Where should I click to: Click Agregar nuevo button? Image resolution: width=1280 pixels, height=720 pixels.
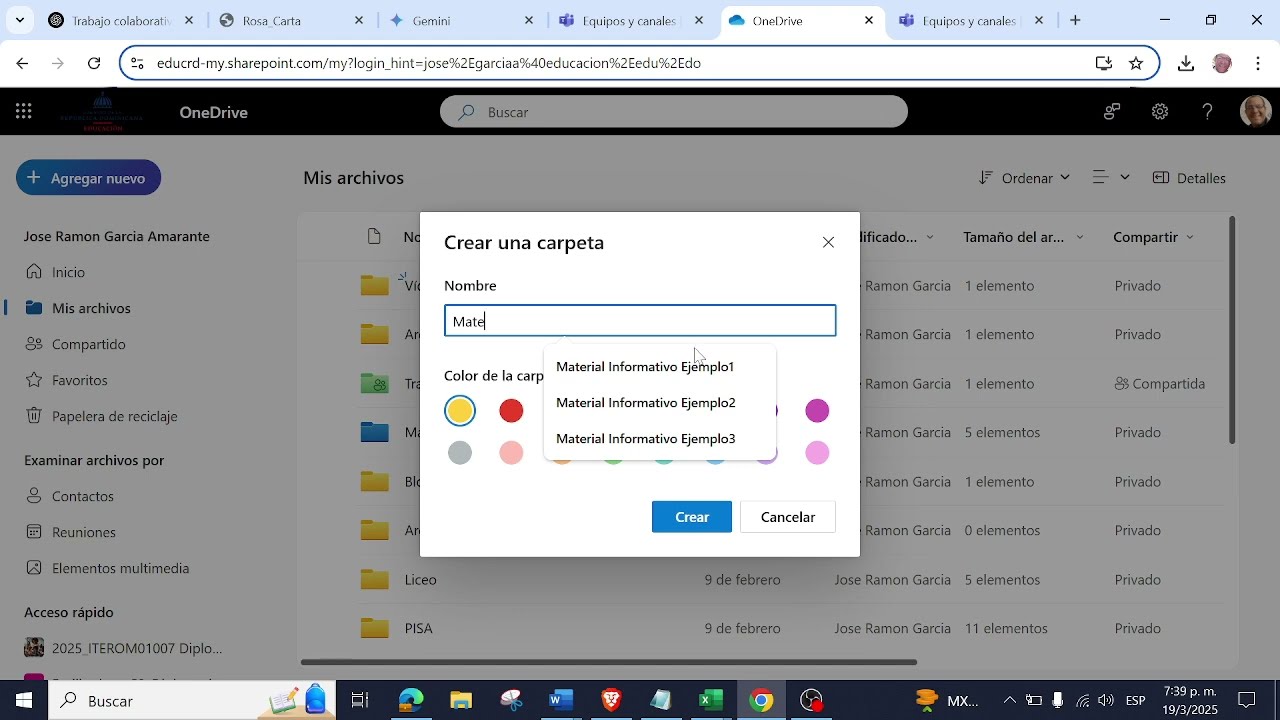89,178
